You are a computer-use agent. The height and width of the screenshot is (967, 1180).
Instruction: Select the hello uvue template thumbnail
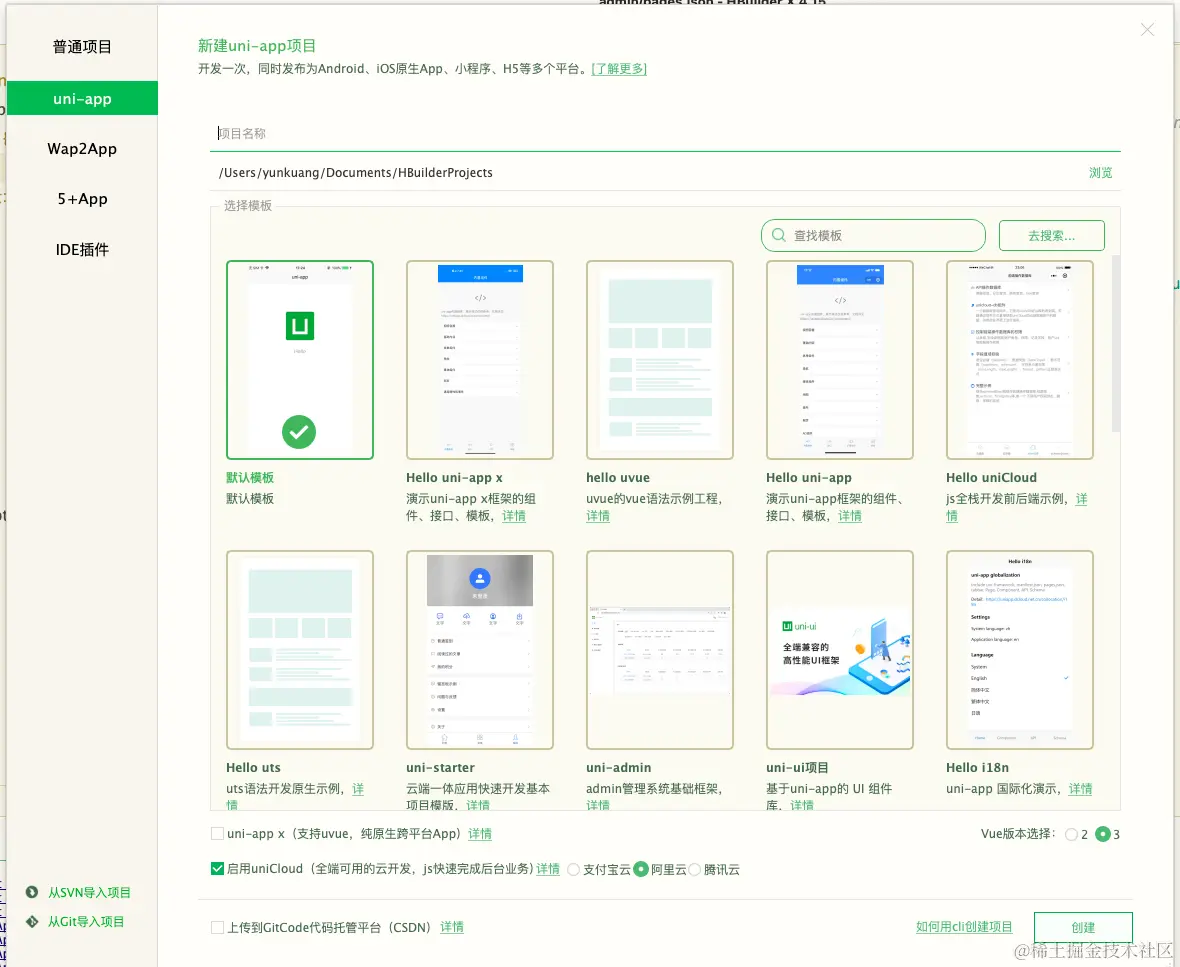pyautogui.click(x=660, y=360)
